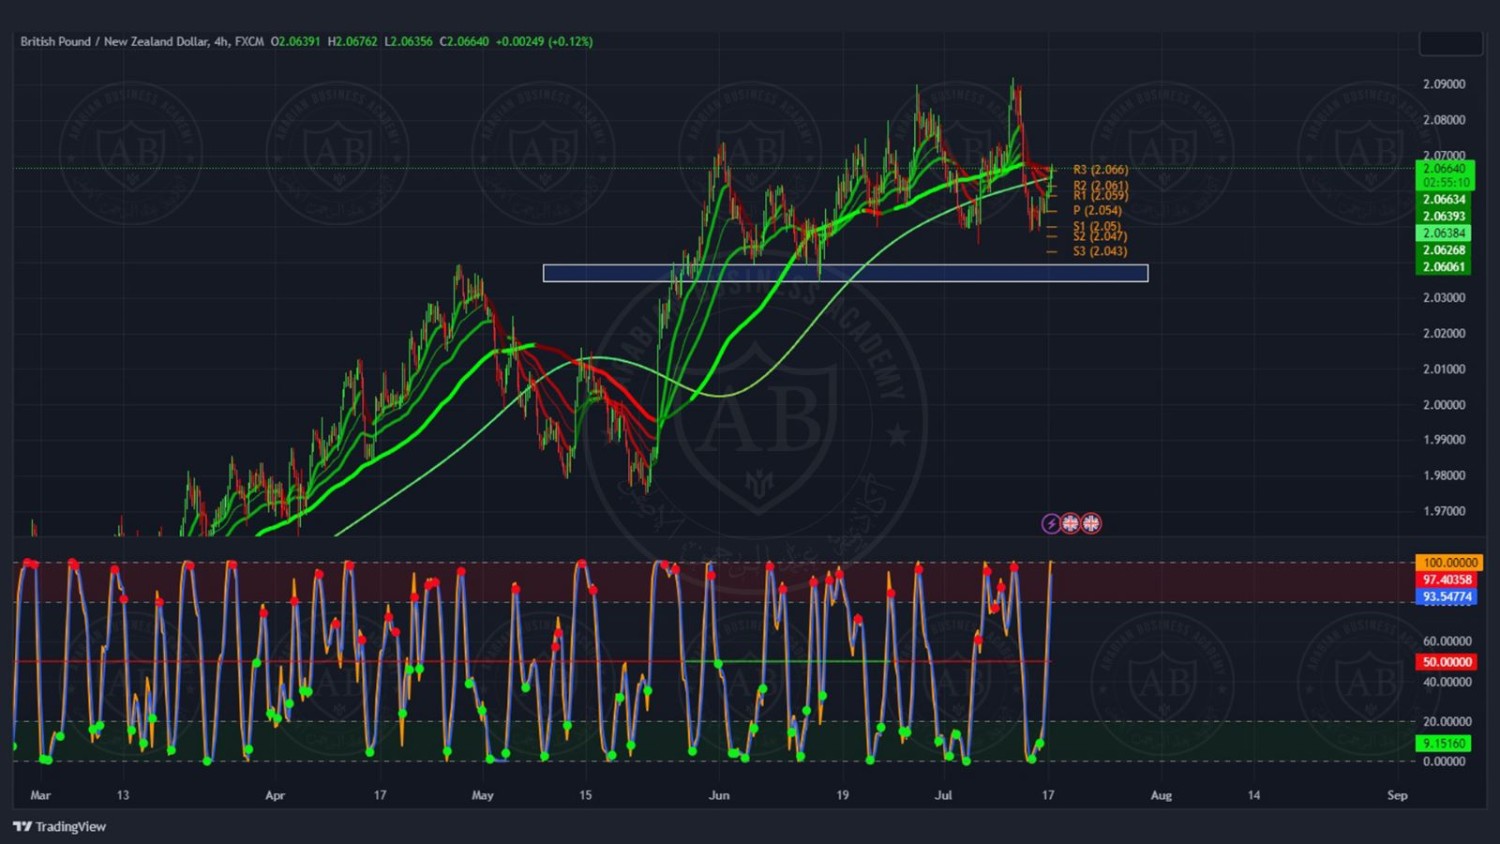Click the red 97.40358 indicator value

tap(1447, 580)
